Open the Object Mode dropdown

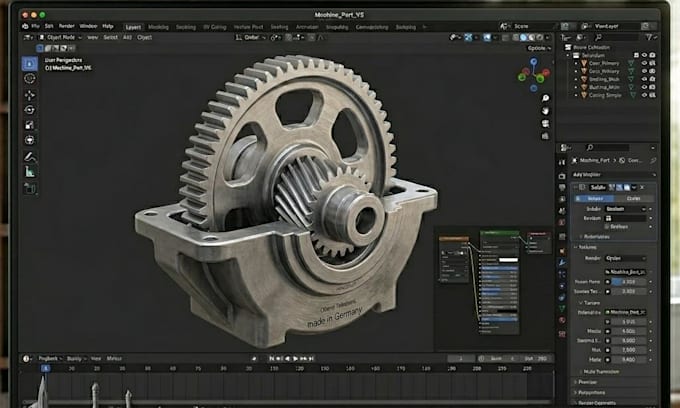tap(60, 38)
